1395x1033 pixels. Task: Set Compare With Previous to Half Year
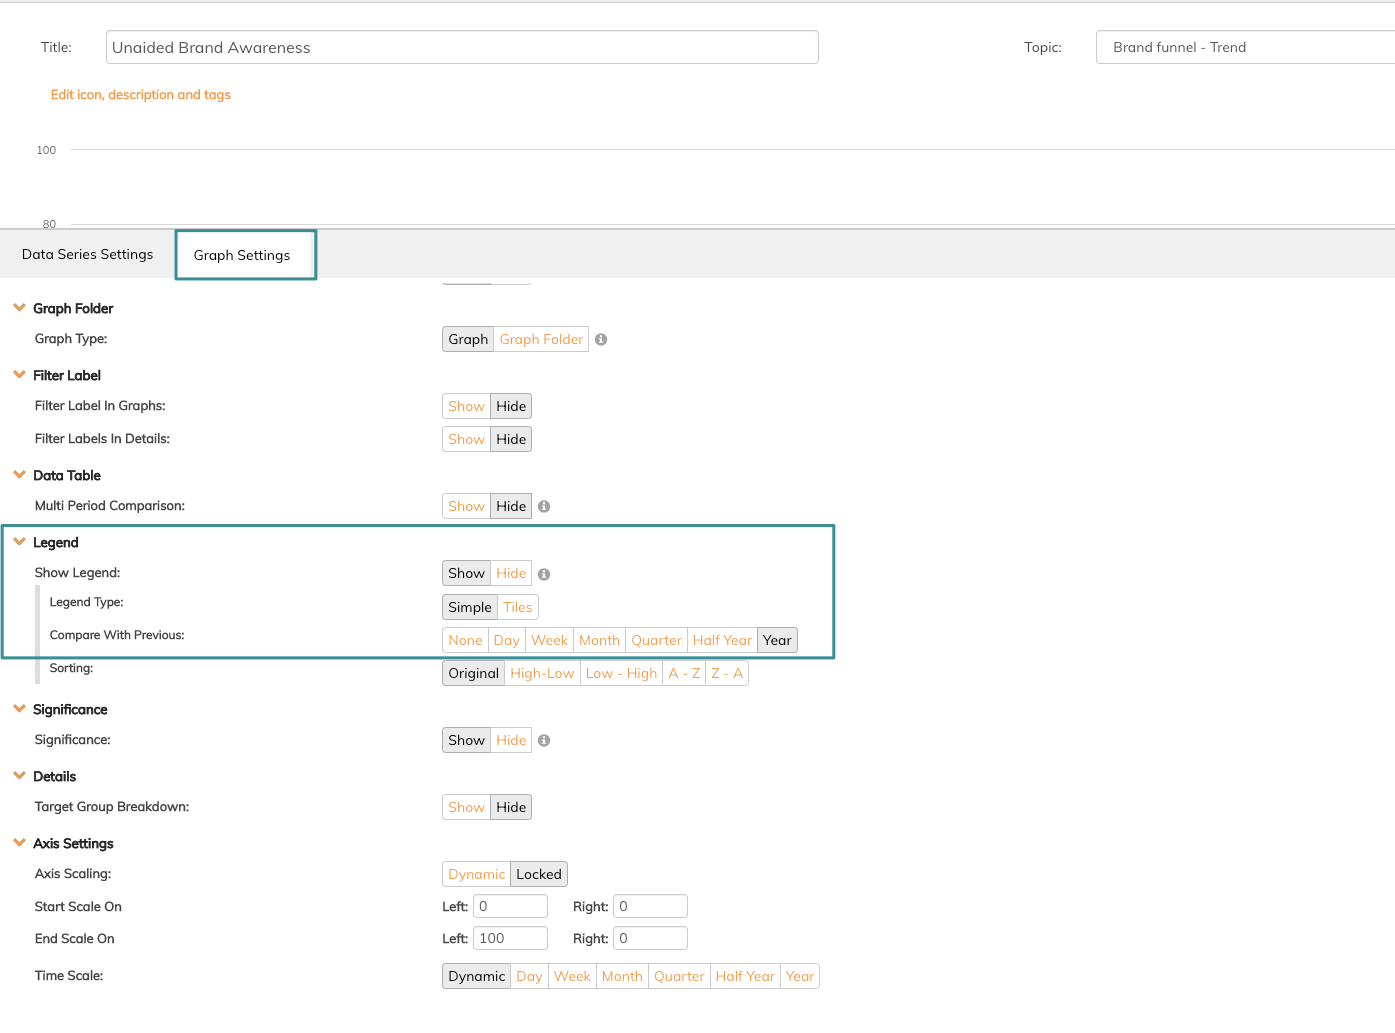click(x=722, y=640)
